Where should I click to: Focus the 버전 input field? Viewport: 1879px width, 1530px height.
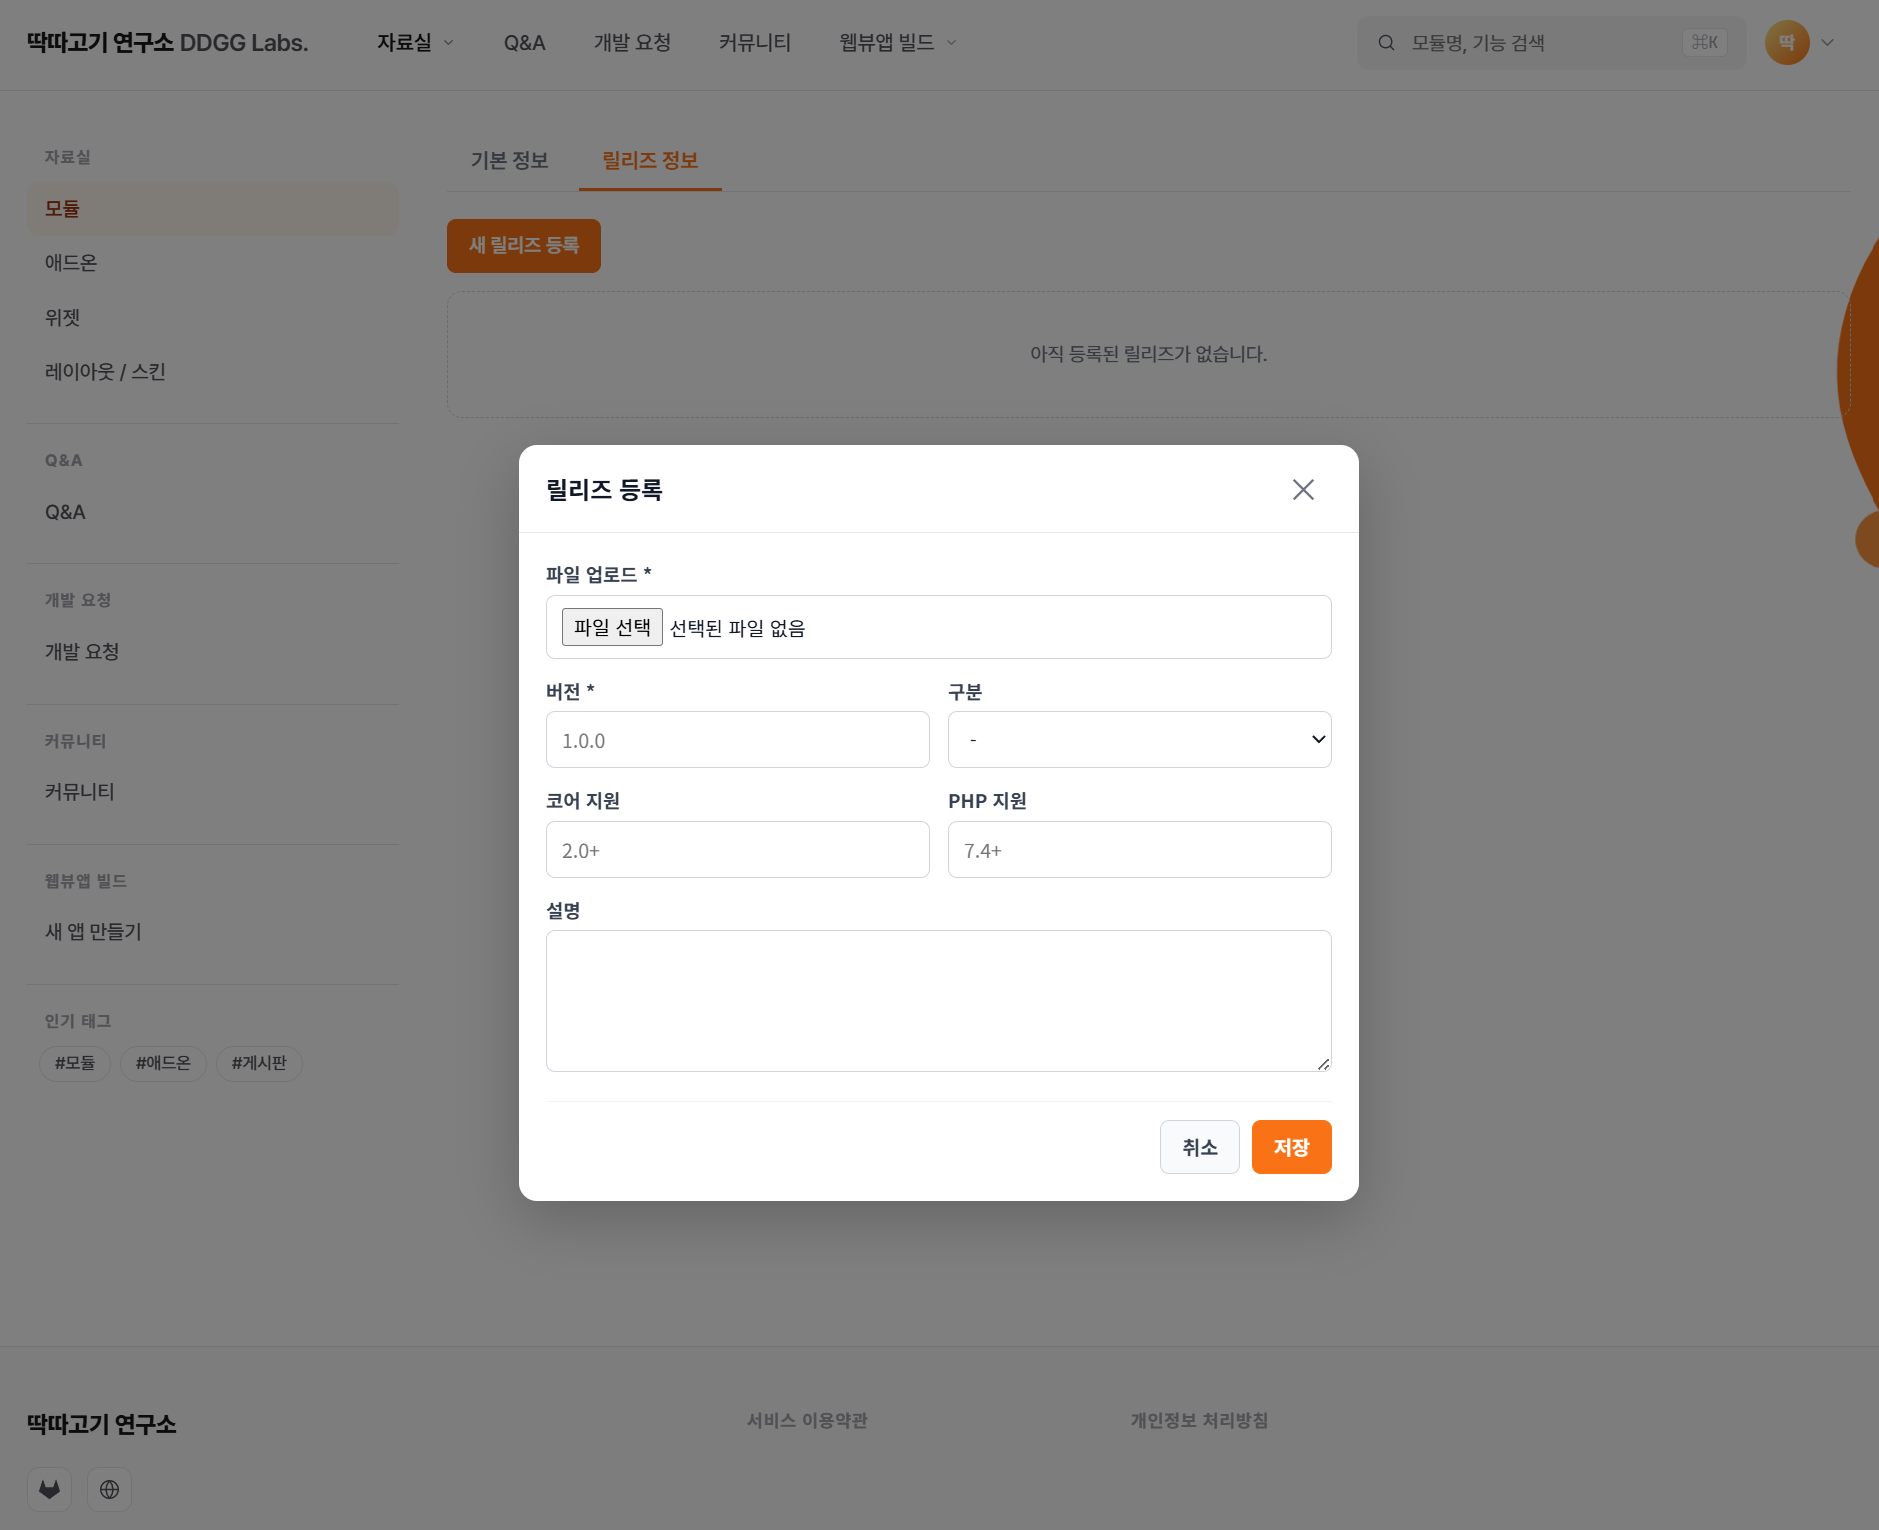(738, 740)
